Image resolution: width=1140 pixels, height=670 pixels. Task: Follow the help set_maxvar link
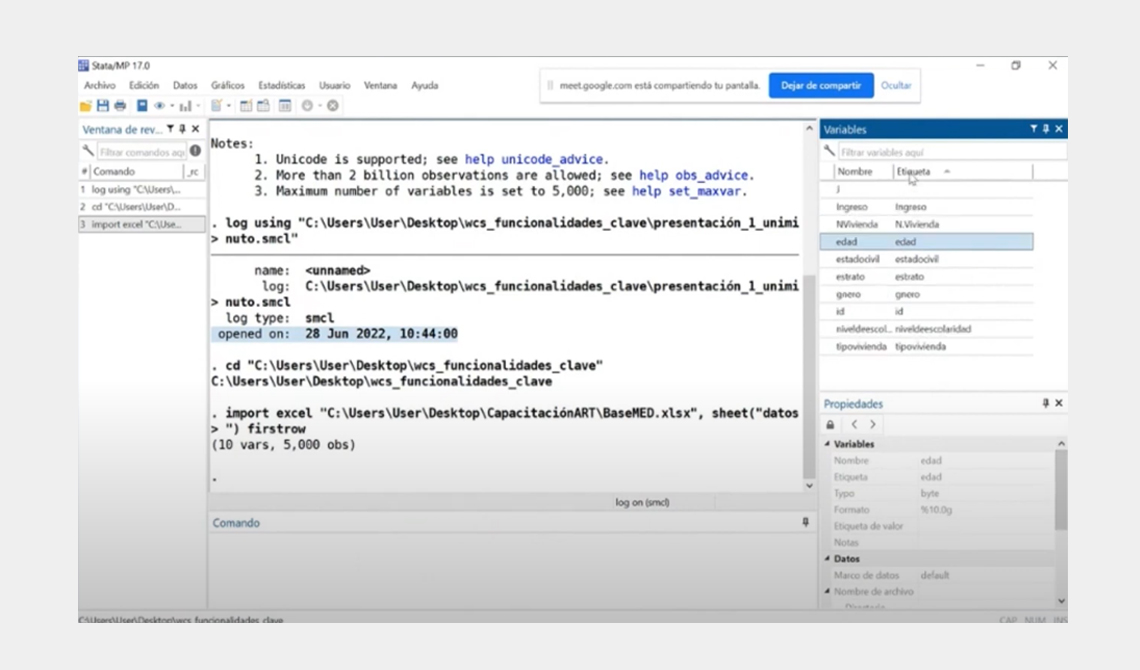686,191
